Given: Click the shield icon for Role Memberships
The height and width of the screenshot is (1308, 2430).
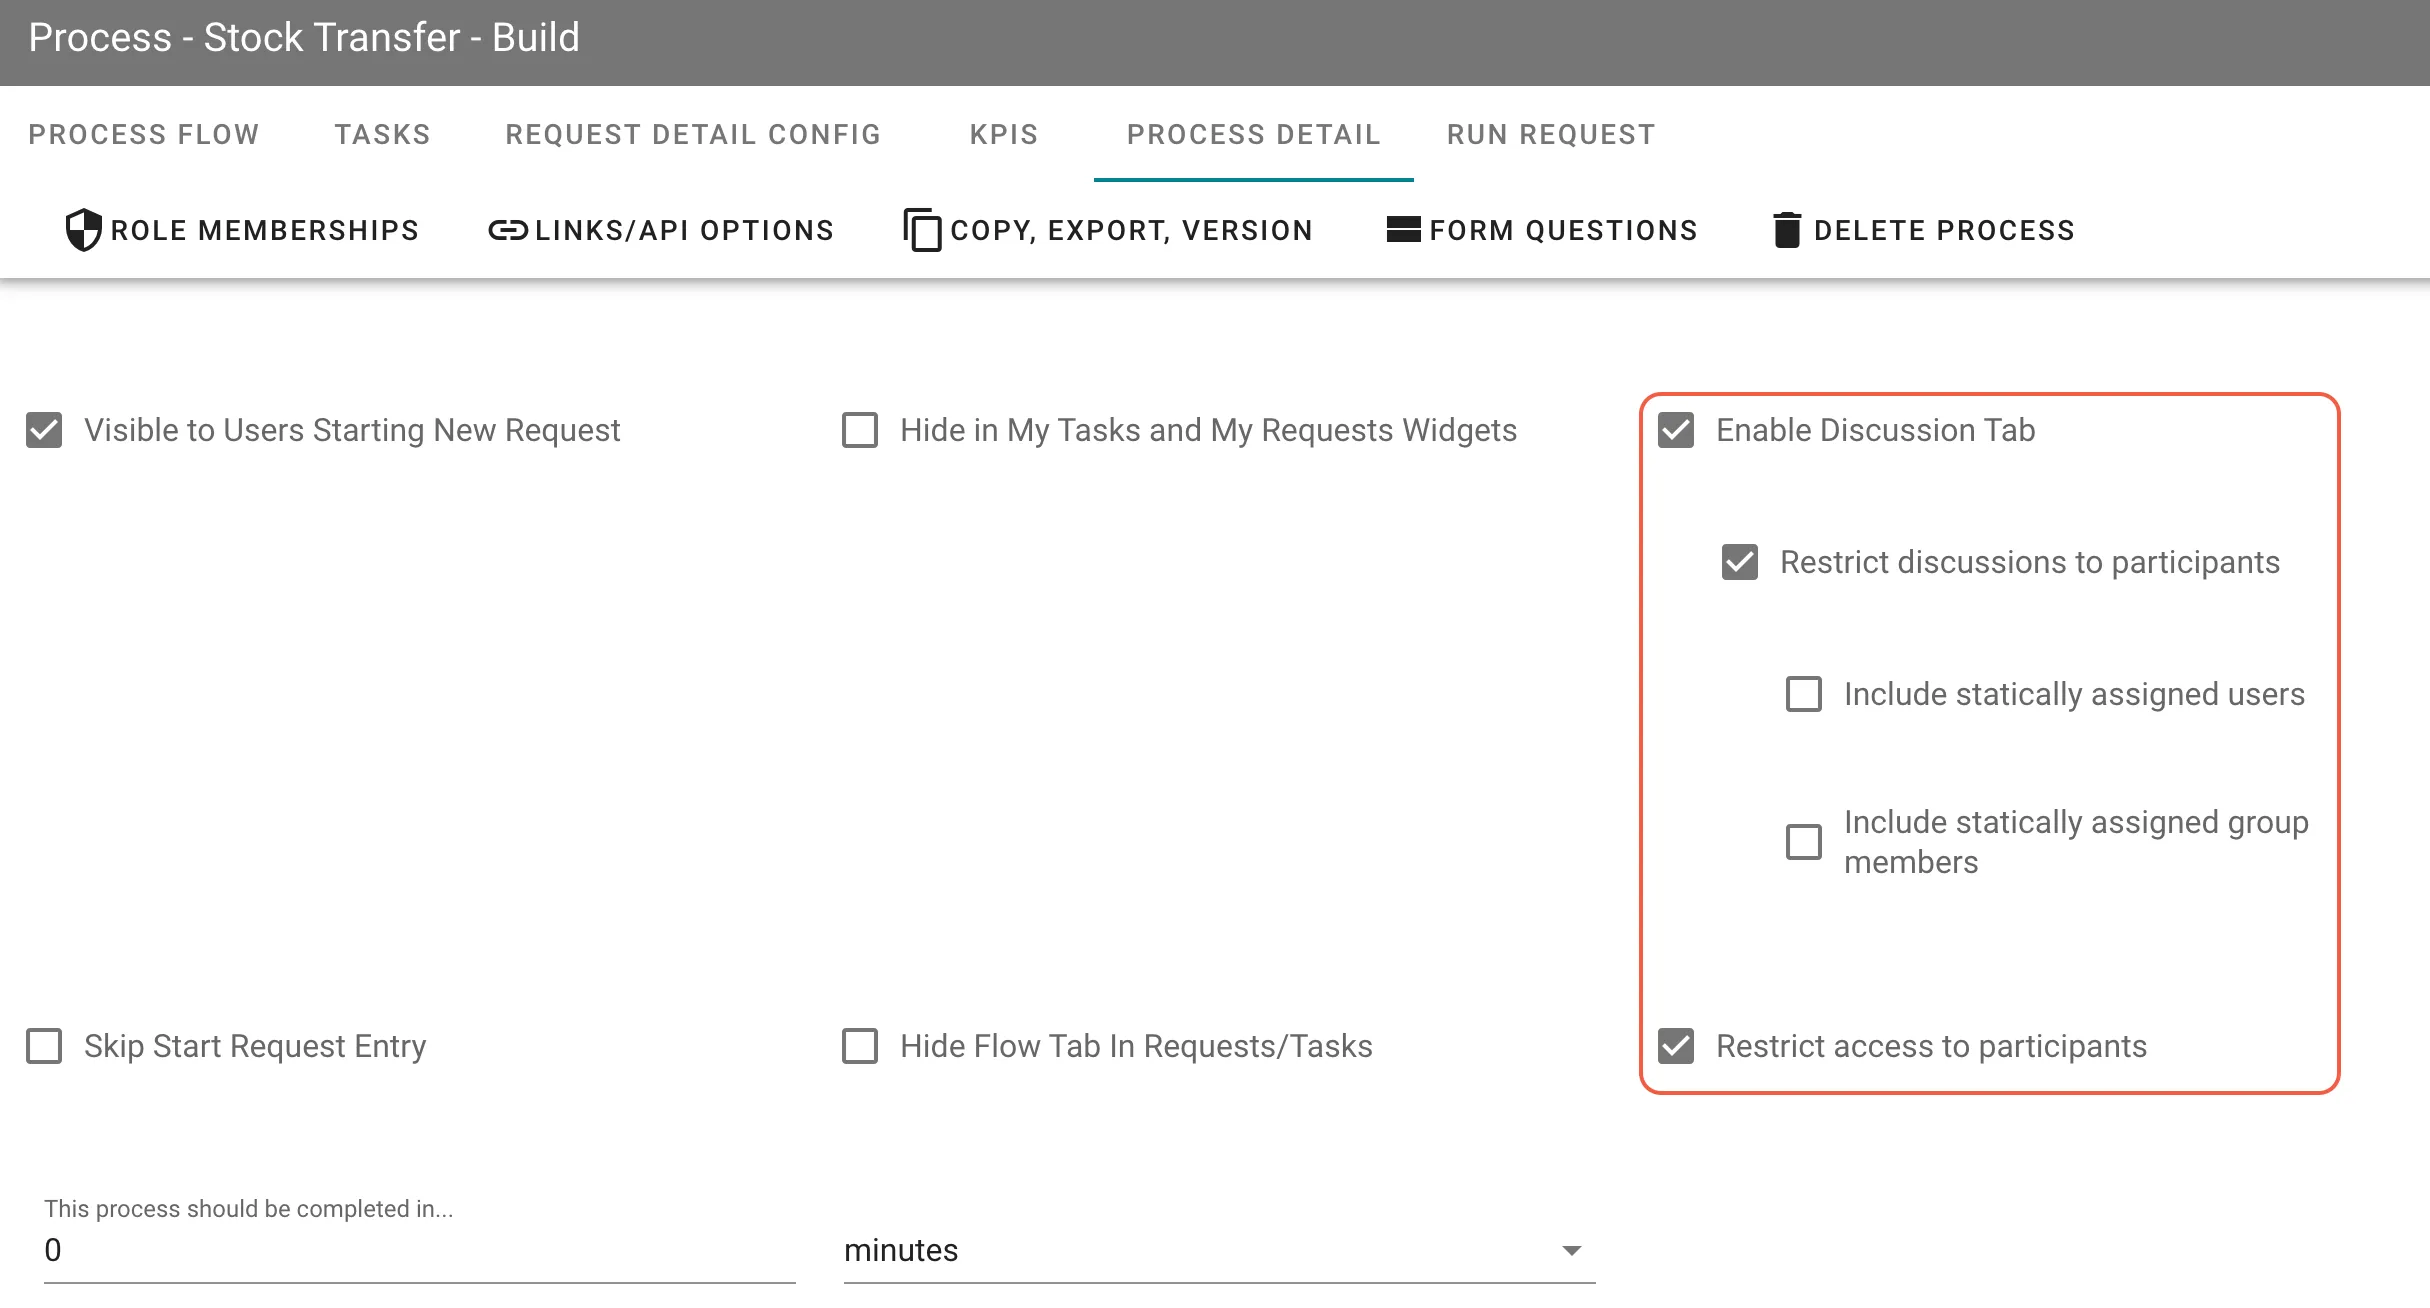Looking at the screenshot, I should [x=83, y=229].
